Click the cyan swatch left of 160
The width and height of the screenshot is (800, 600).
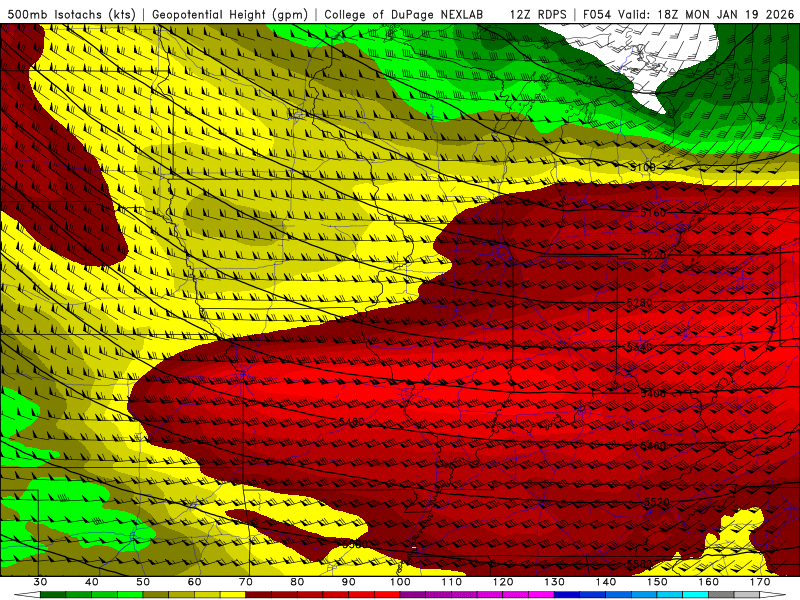click(x=695, y=595)
